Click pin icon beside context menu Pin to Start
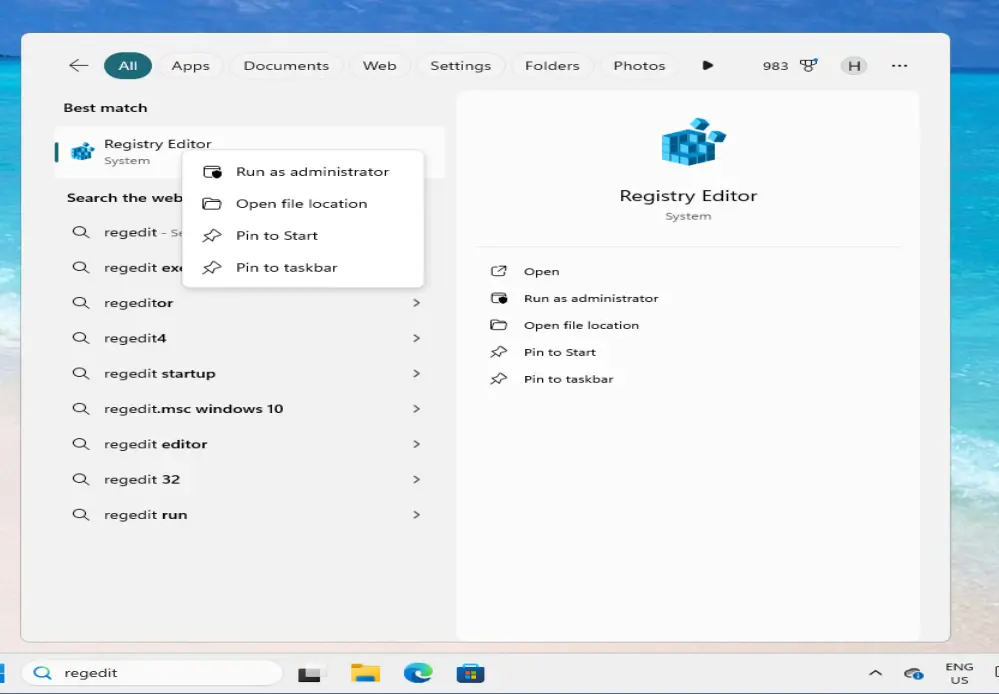This screenshot has height=694, width=999. (212, 235)
